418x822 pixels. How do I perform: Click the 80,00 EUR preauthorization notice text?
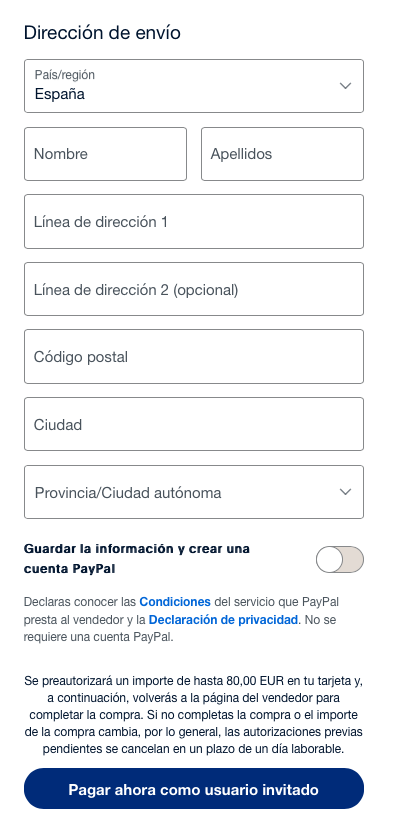point(194,715)
